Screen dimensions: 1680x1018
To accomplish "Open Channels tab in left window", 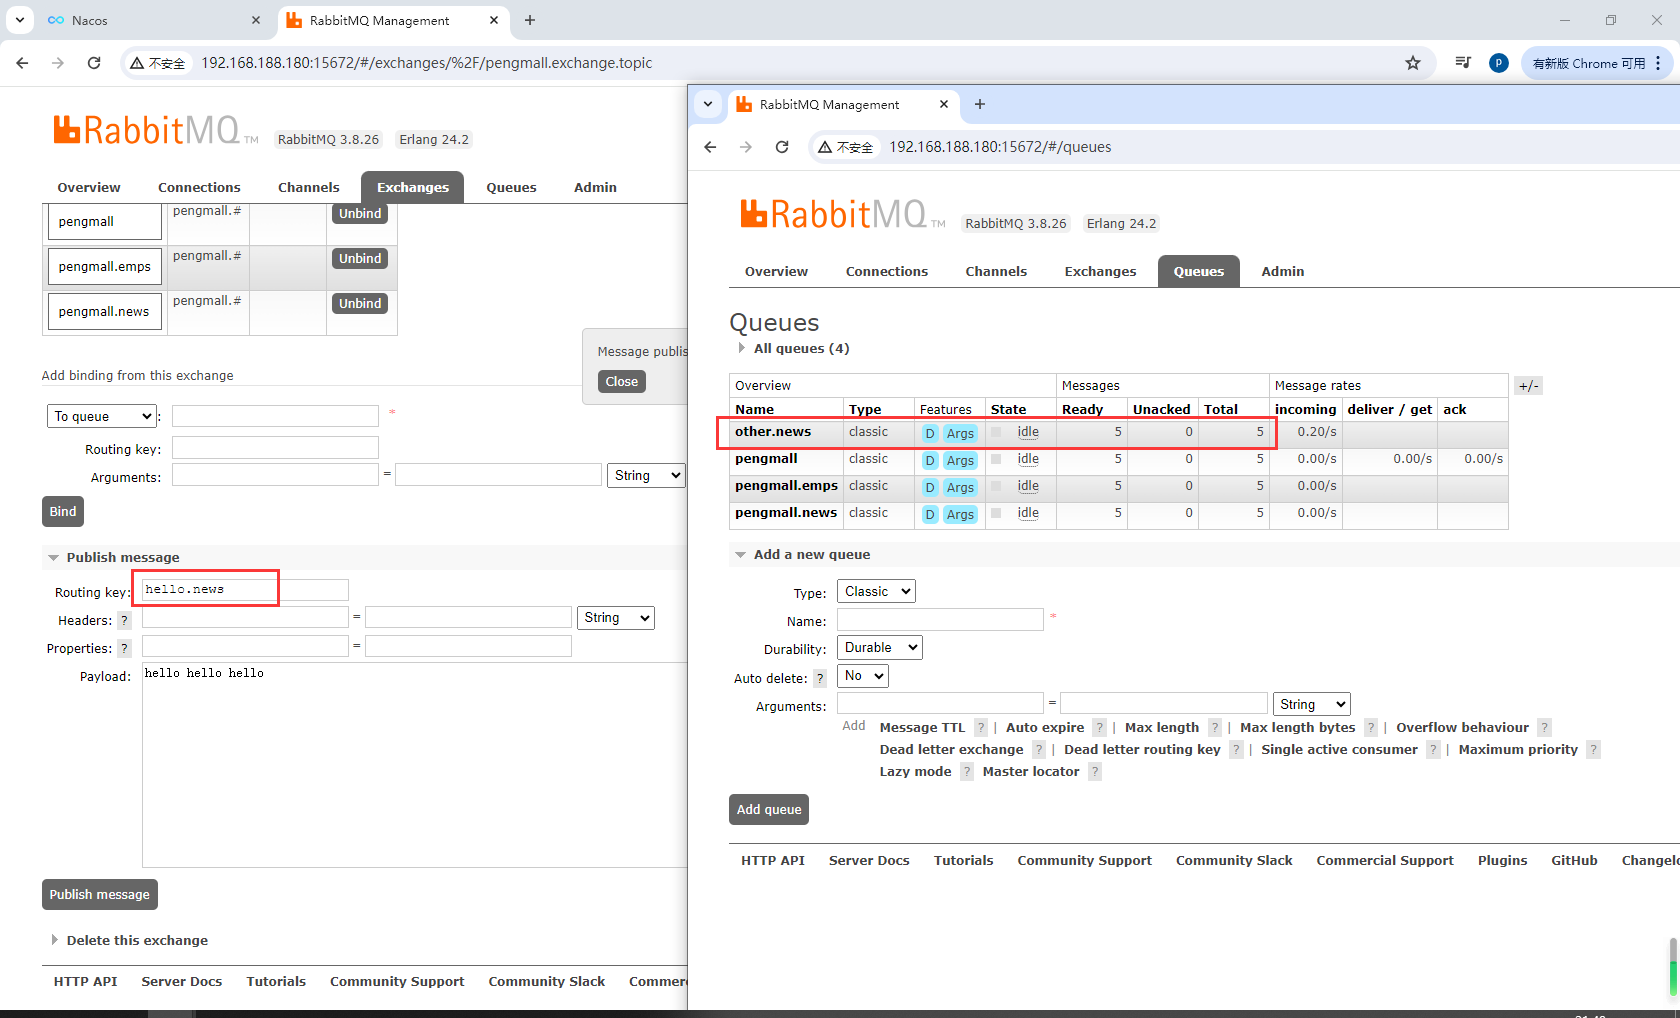I will point(308,187).
